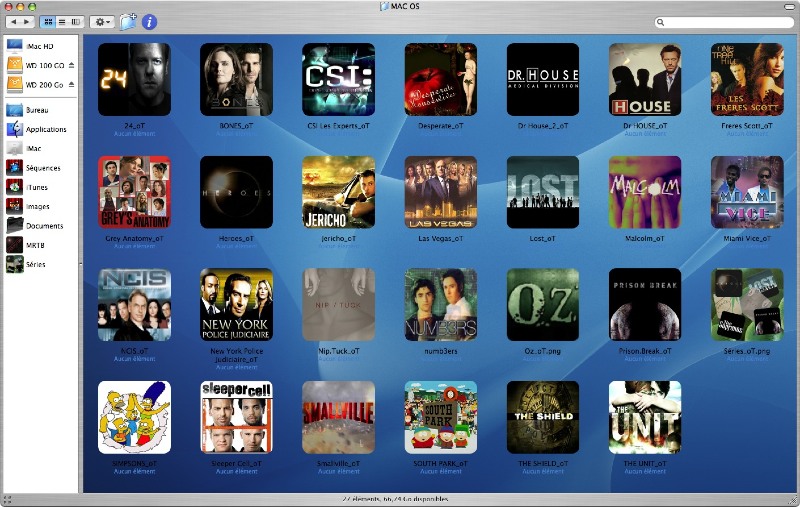Viewport: 800px width, 507px height.
Task: Open the Séries_oT.png icon
Action: click(x=747, y=305)
